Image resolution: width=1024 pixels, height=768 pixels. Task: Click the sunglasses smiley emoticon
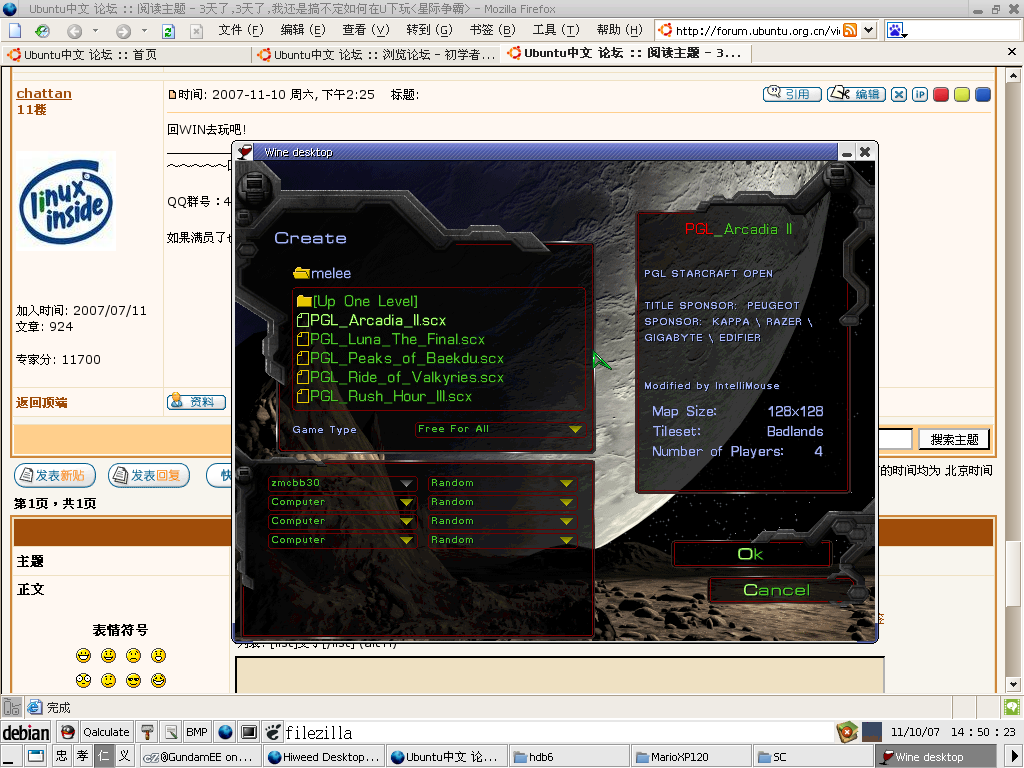coord(133,680)
